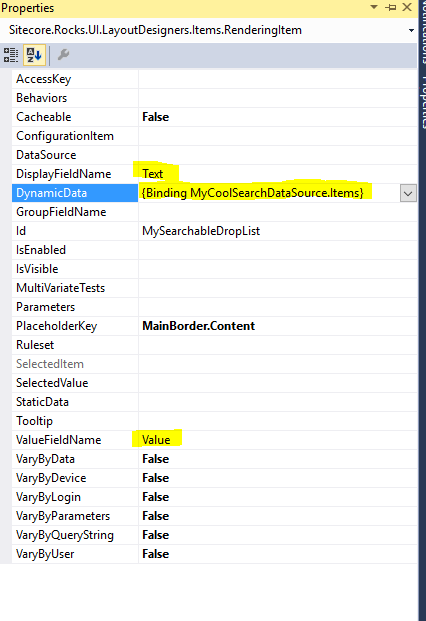
Task: Expand the DynamicData value dropdown arrow
Action: click(408, 193)
